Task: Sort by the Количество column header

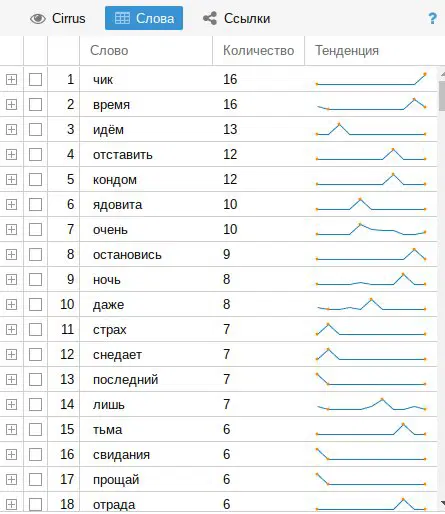Action: (258, 51)
